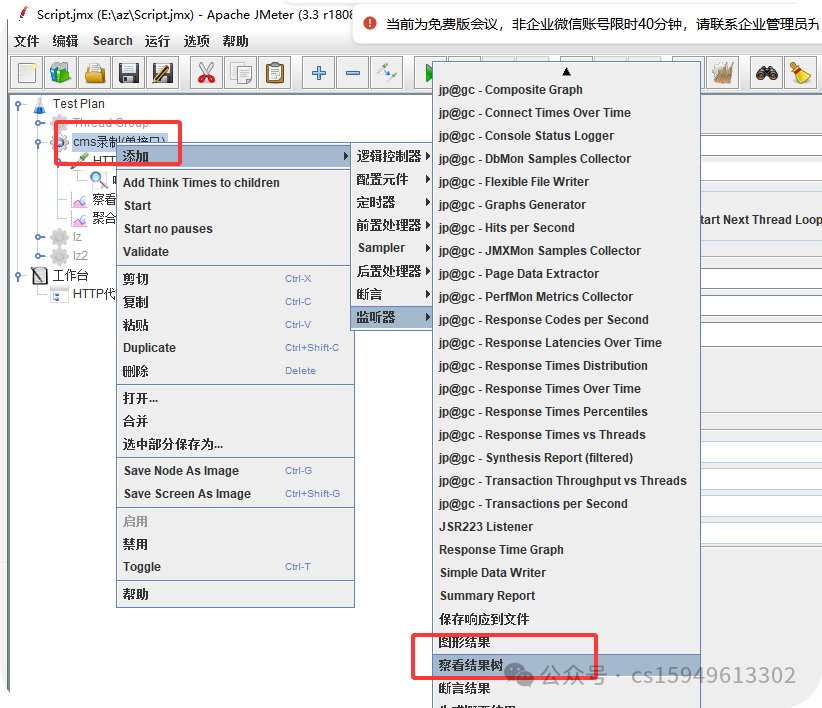Click the Open file toolbar icon
Image resolution: width=822 pixels, height=708 pixels.
tap(95, 73)
